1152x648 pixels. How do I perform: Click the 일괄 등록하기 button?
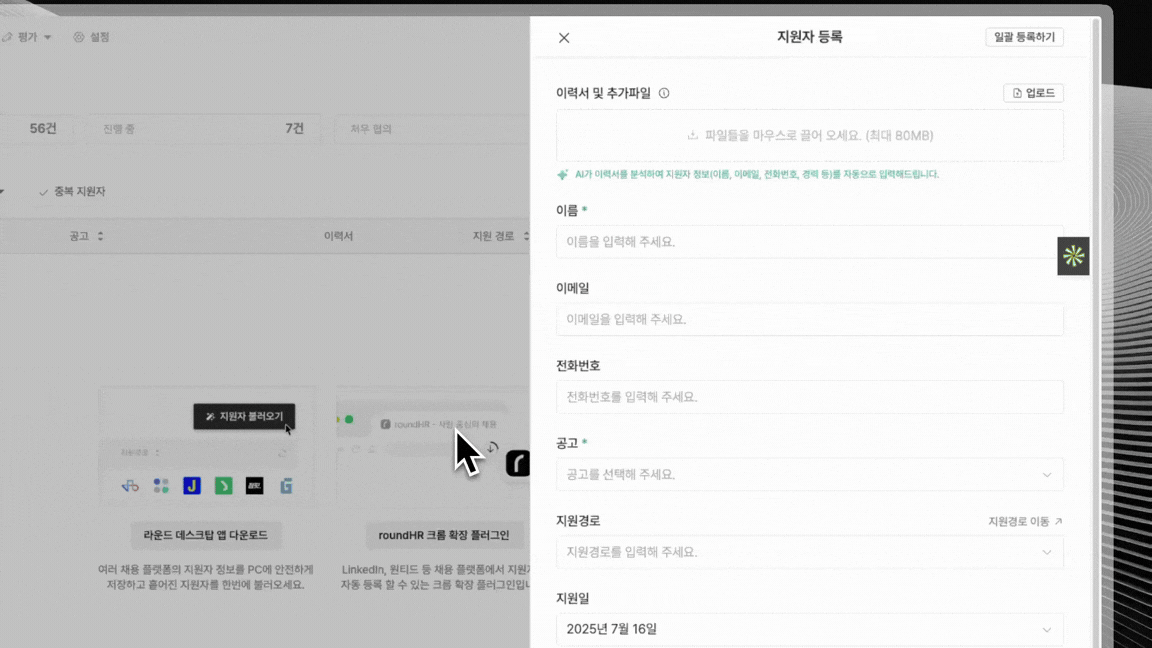pos(1024,37)
